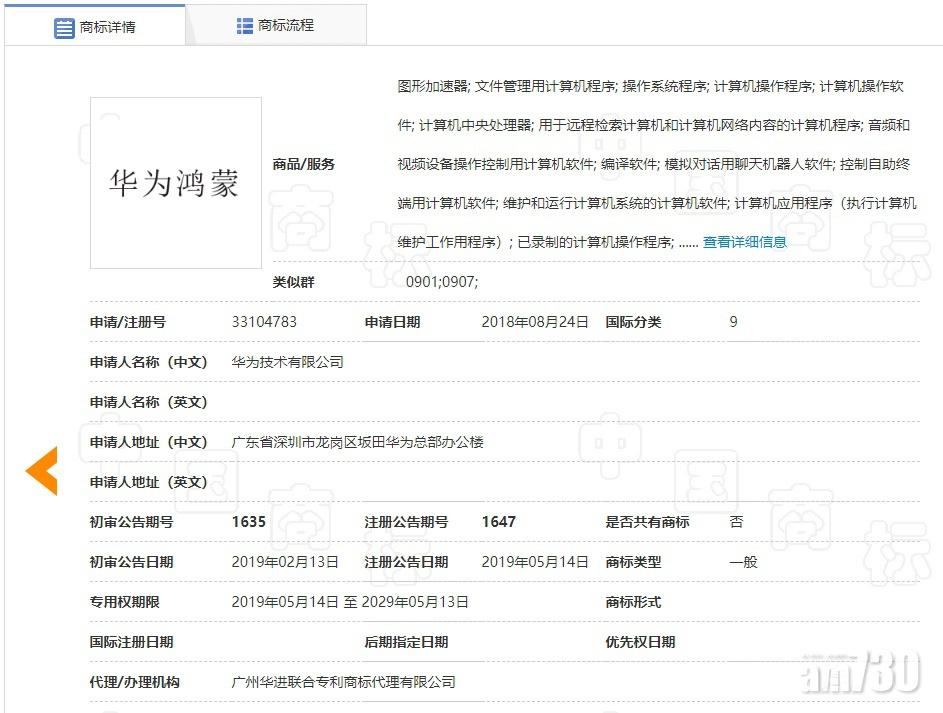
Task: Click the preliminary announcement date 2019年02月13日
Action: pos(285,562)
